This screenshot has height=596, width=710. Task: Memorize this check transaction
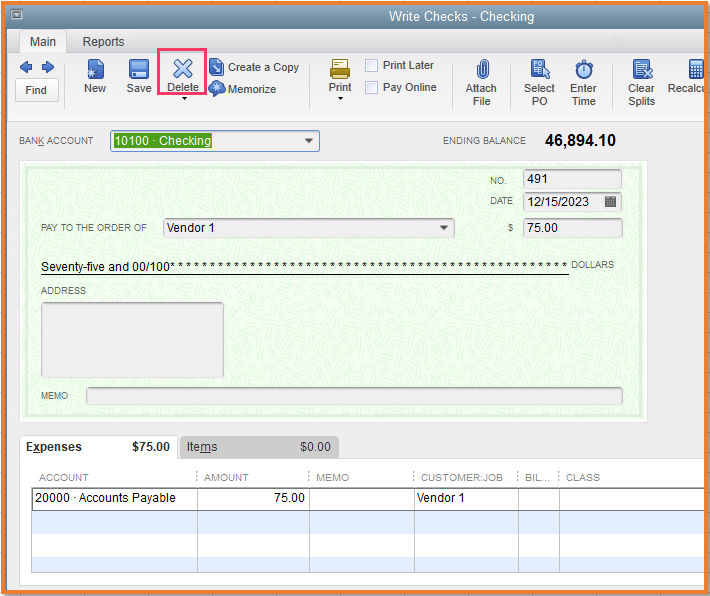pos(243,89)
